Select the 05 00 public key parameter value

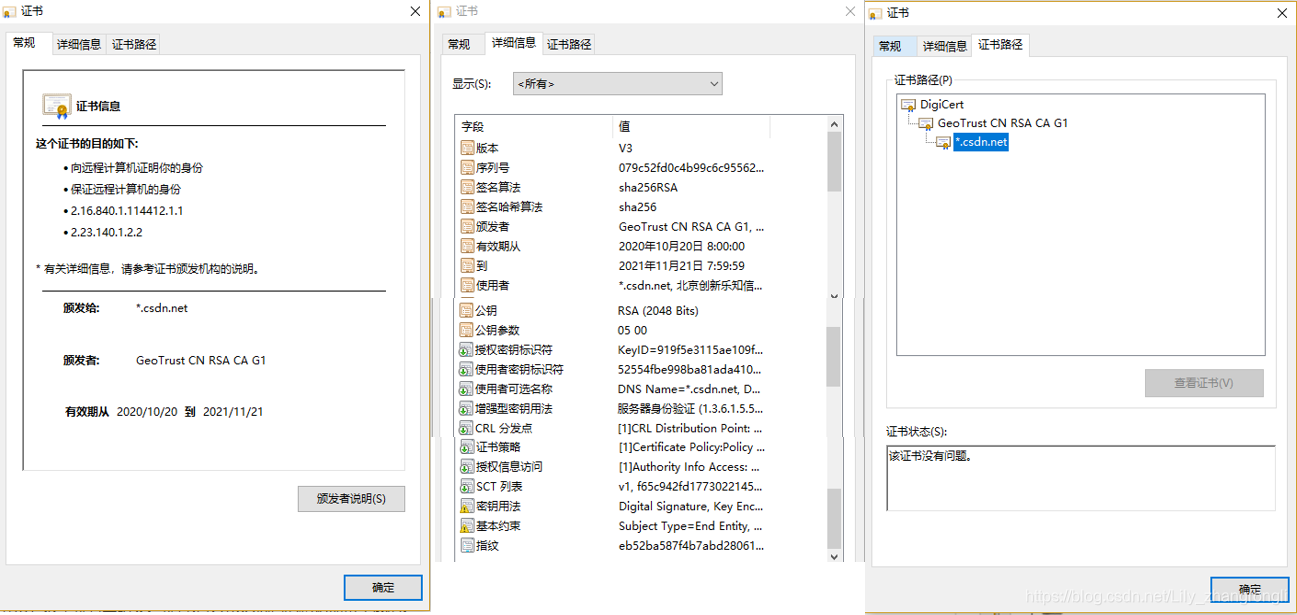pyautogui.click(x=633, y=330)
